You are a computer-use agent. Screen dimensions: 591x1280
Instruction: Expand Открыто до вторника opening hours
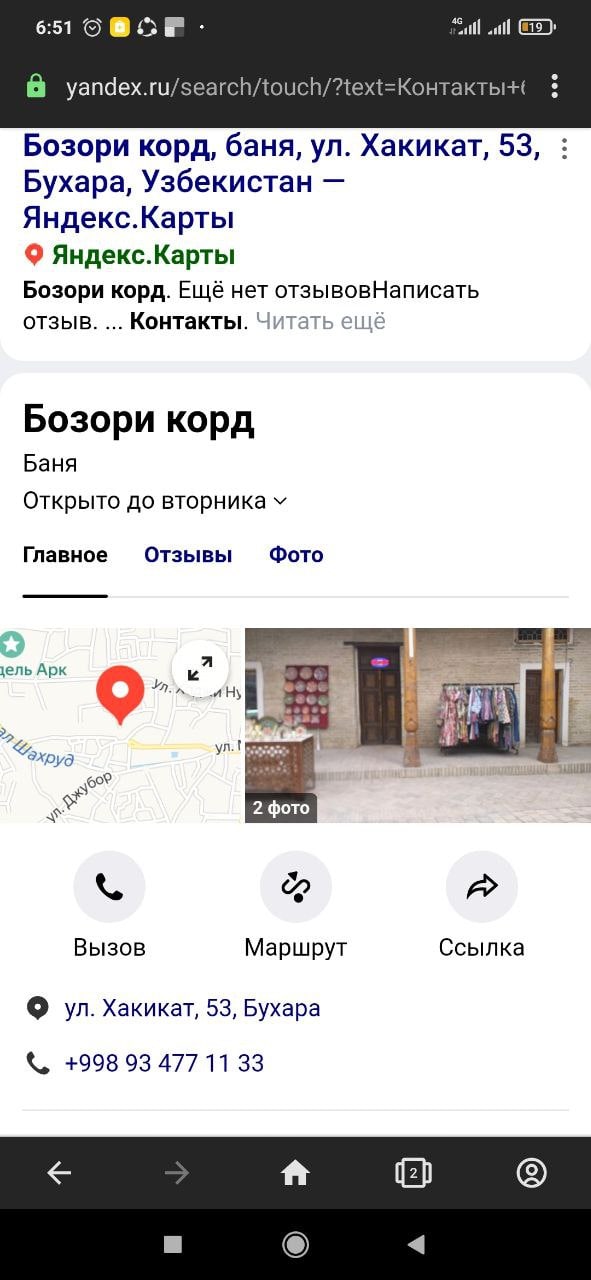pos(155,501)
